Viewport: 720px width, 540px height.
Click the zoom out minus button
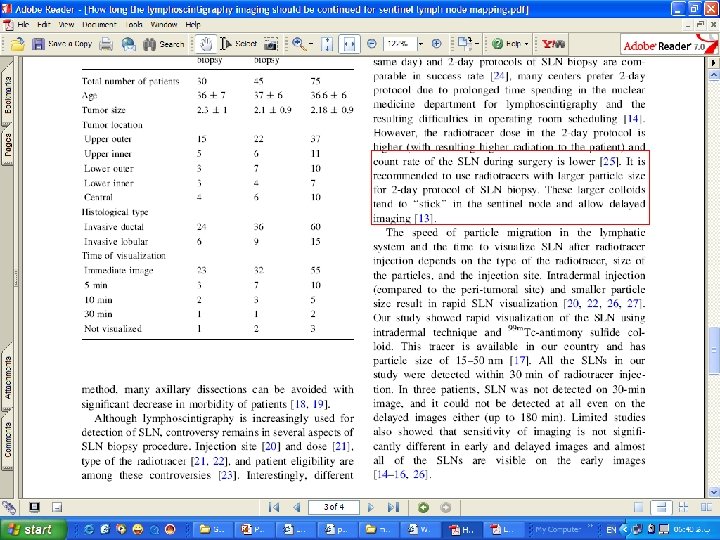pos(372,44)
